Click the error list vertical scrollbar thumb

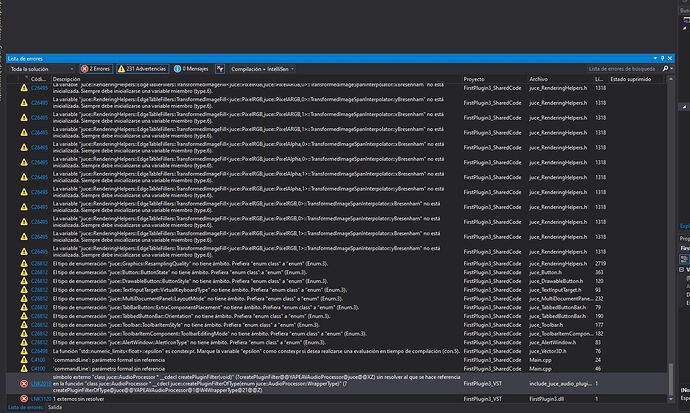(671, 379)
